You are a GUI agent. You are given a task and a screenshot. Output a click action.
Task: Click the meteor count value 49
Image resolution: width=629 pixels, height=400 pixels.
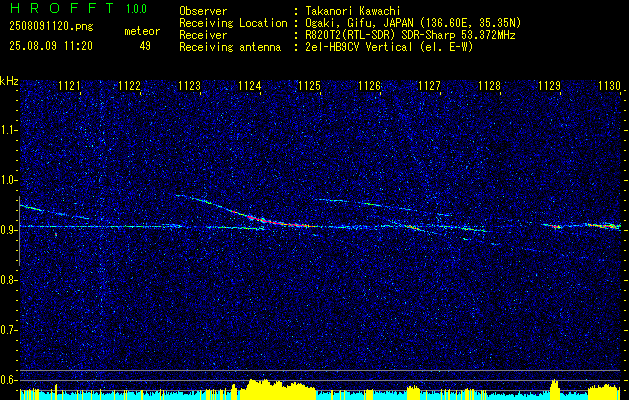(x=145, y=46)
